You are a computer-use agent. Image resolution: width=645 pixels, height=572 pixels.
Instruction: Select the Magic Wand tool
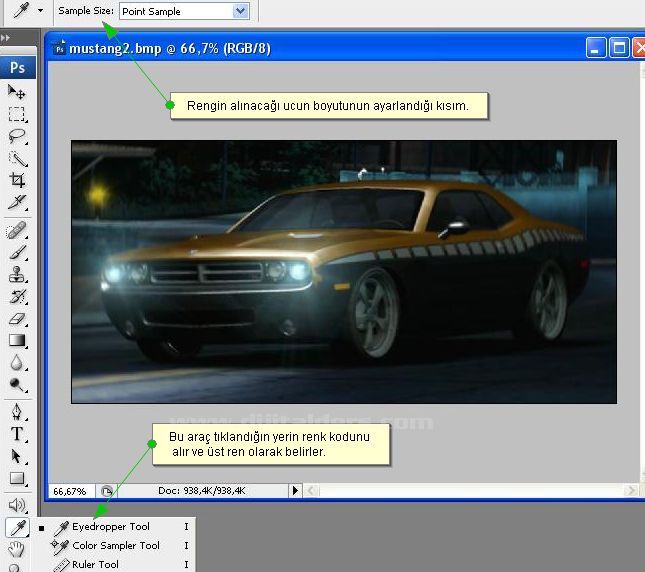[17, 159]
